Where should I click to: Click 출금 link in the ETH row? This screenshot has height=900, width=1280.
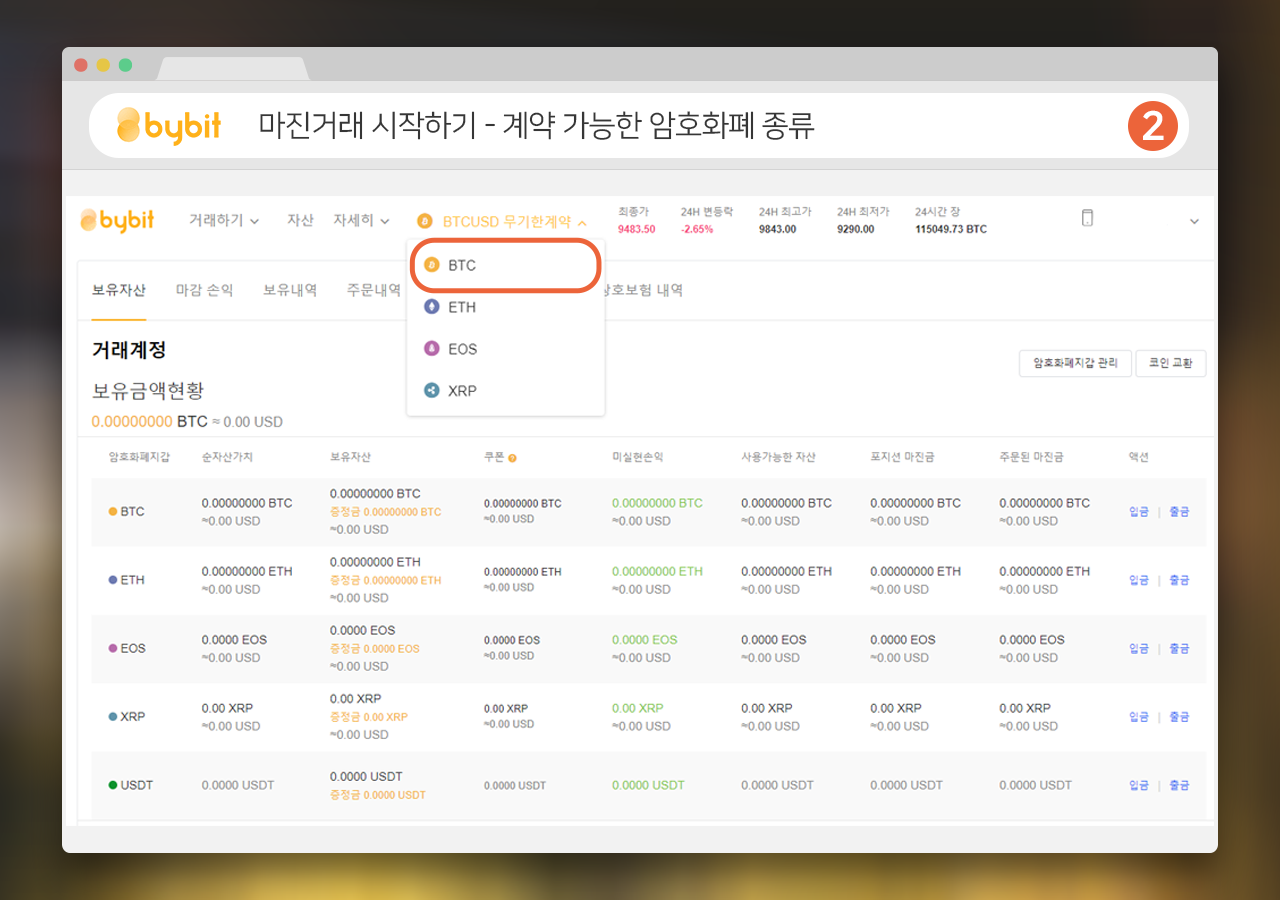point(1179,580)
